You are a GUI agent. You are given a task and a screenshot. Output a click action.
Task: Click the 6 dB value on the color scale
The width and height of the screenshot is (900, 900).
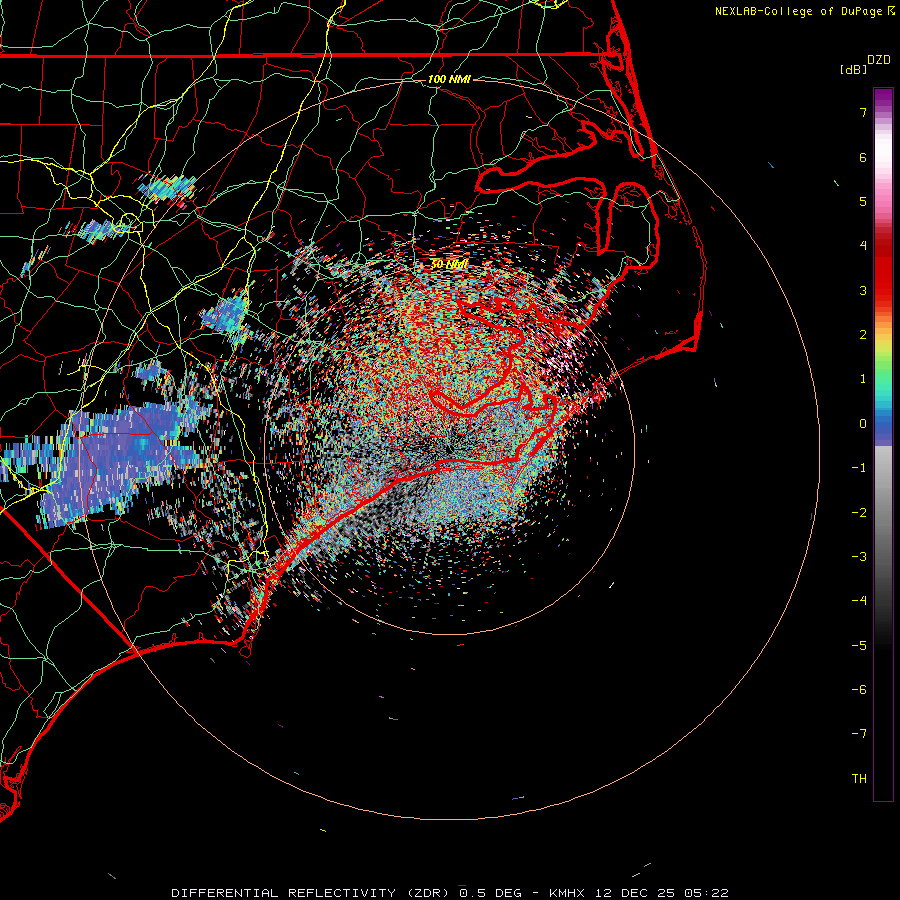(x=863, y=157)
